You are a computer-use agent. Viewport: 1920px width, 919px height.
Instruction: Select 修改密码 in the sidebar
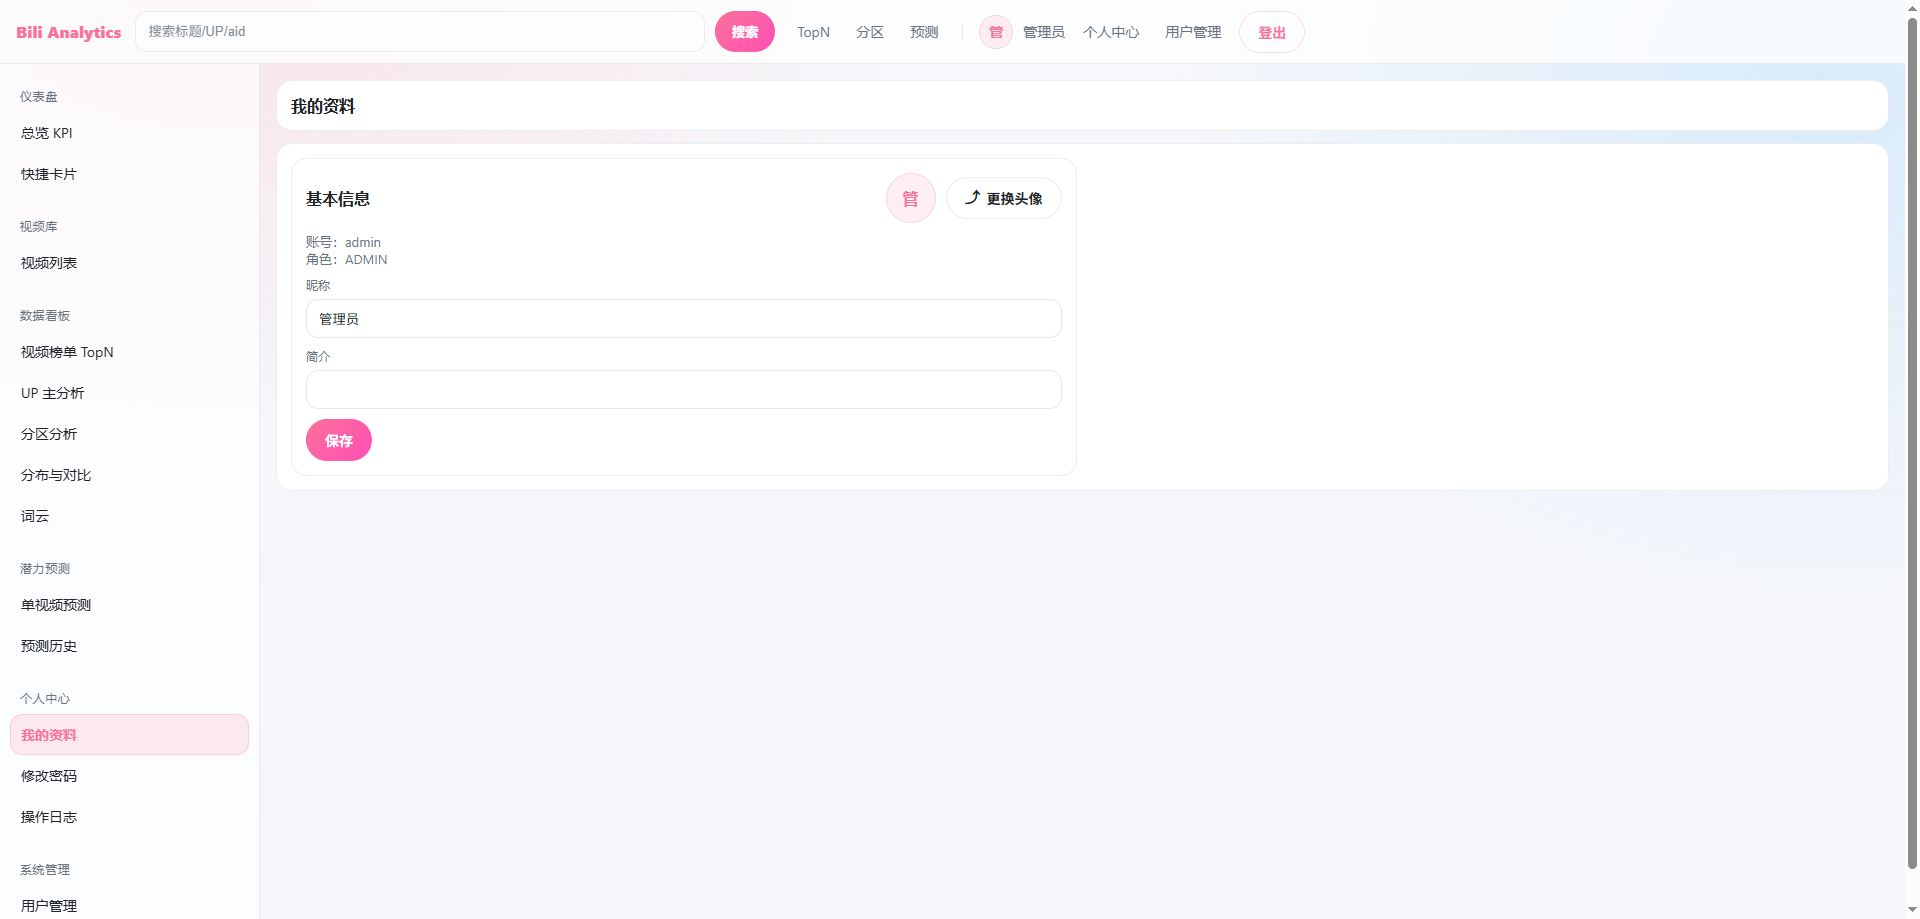49,776
